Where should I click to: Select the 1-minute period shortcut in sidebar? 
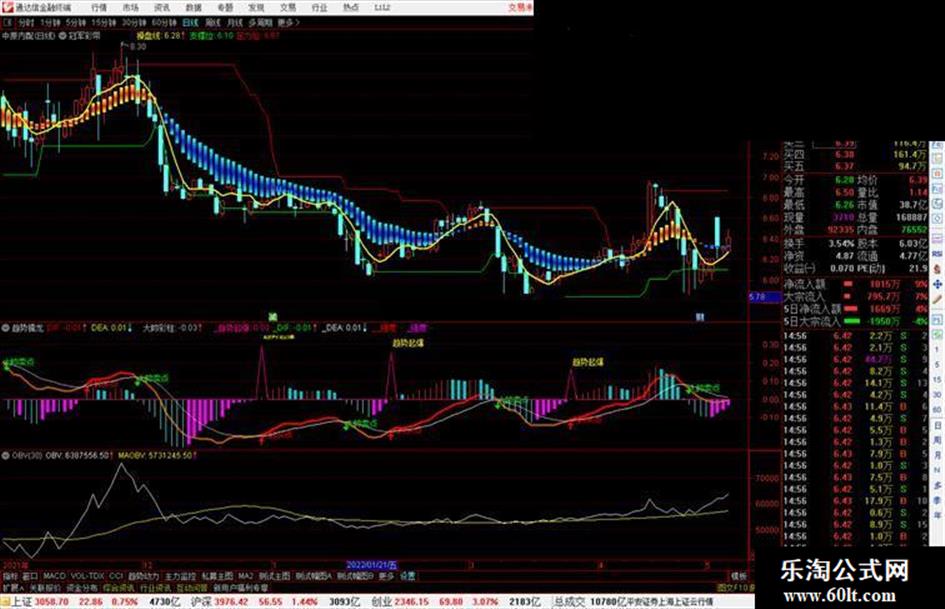pyautogui.click(x=937, y=350)
